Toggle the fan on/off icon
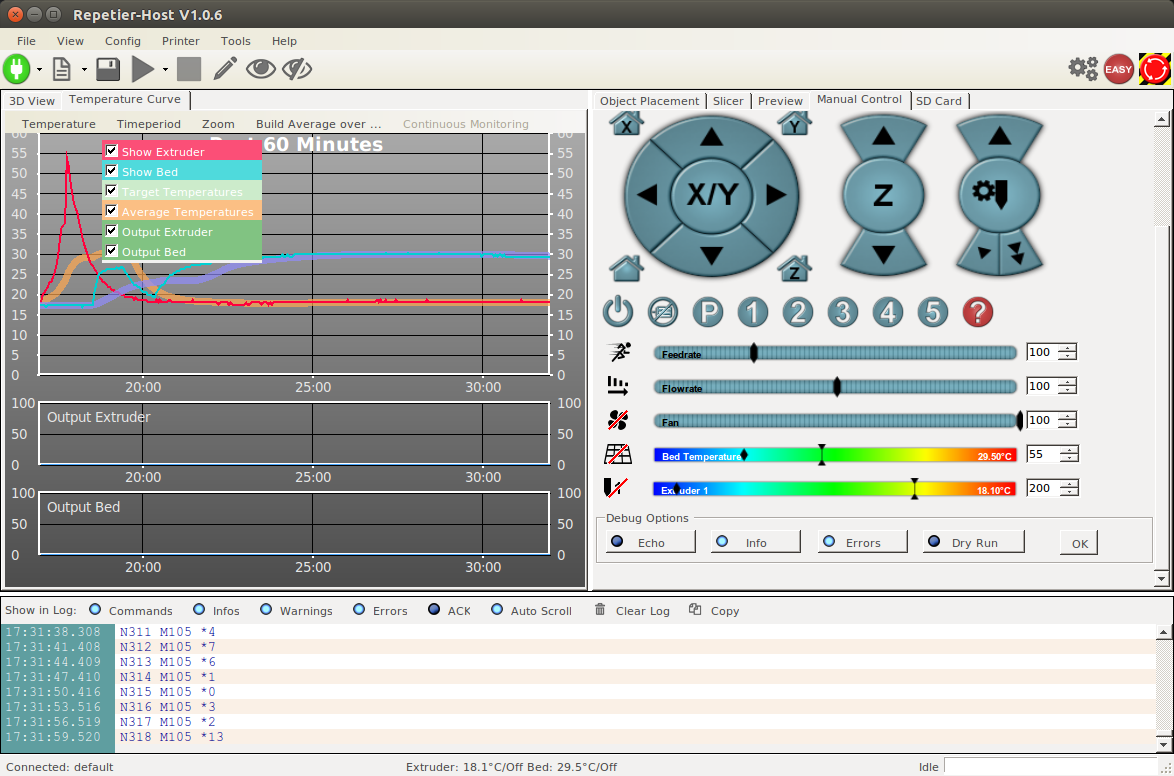The width and height of the screenshot is (1174, 776). 618,420
